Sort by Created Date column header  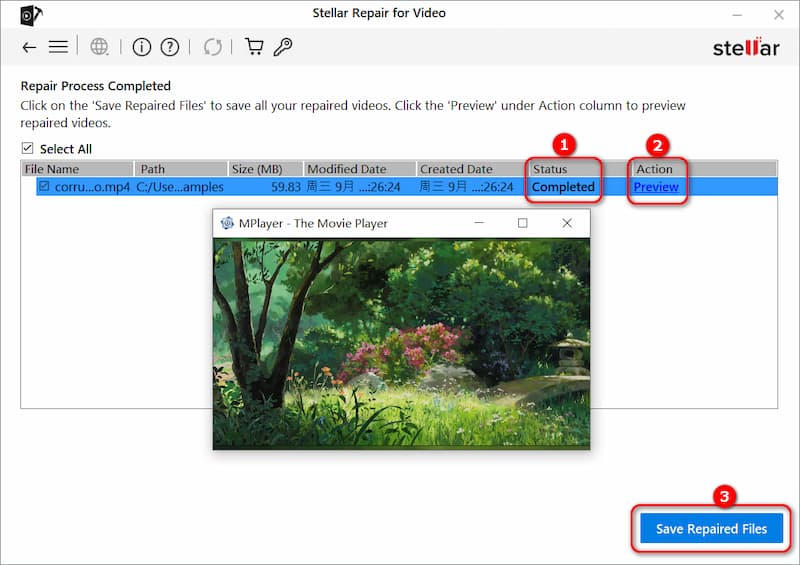click(471, 169)
